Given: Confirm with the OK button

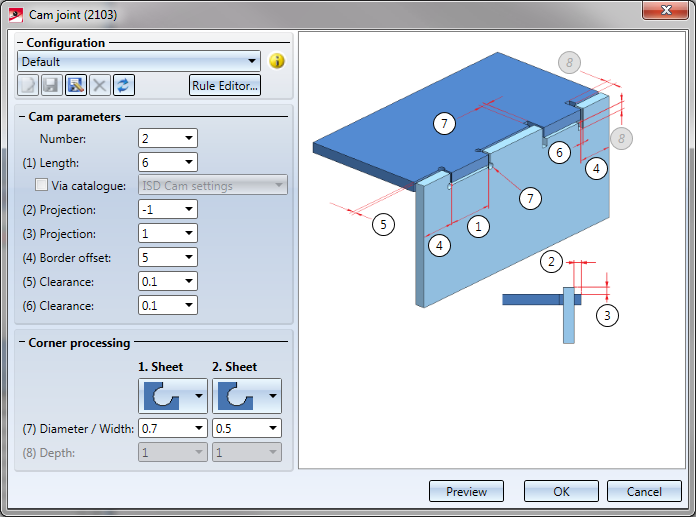Looking at the screenshot, I should pos(561,491).
